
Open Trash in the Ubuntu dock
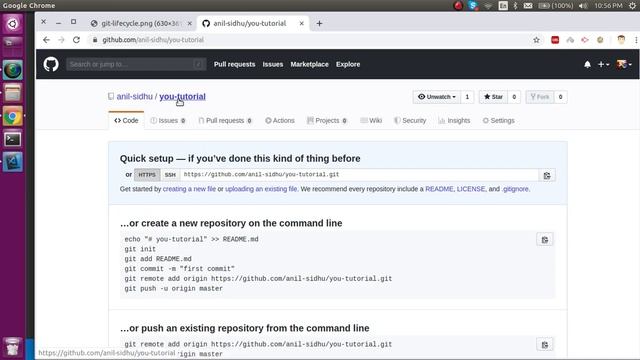click(13, 347)
